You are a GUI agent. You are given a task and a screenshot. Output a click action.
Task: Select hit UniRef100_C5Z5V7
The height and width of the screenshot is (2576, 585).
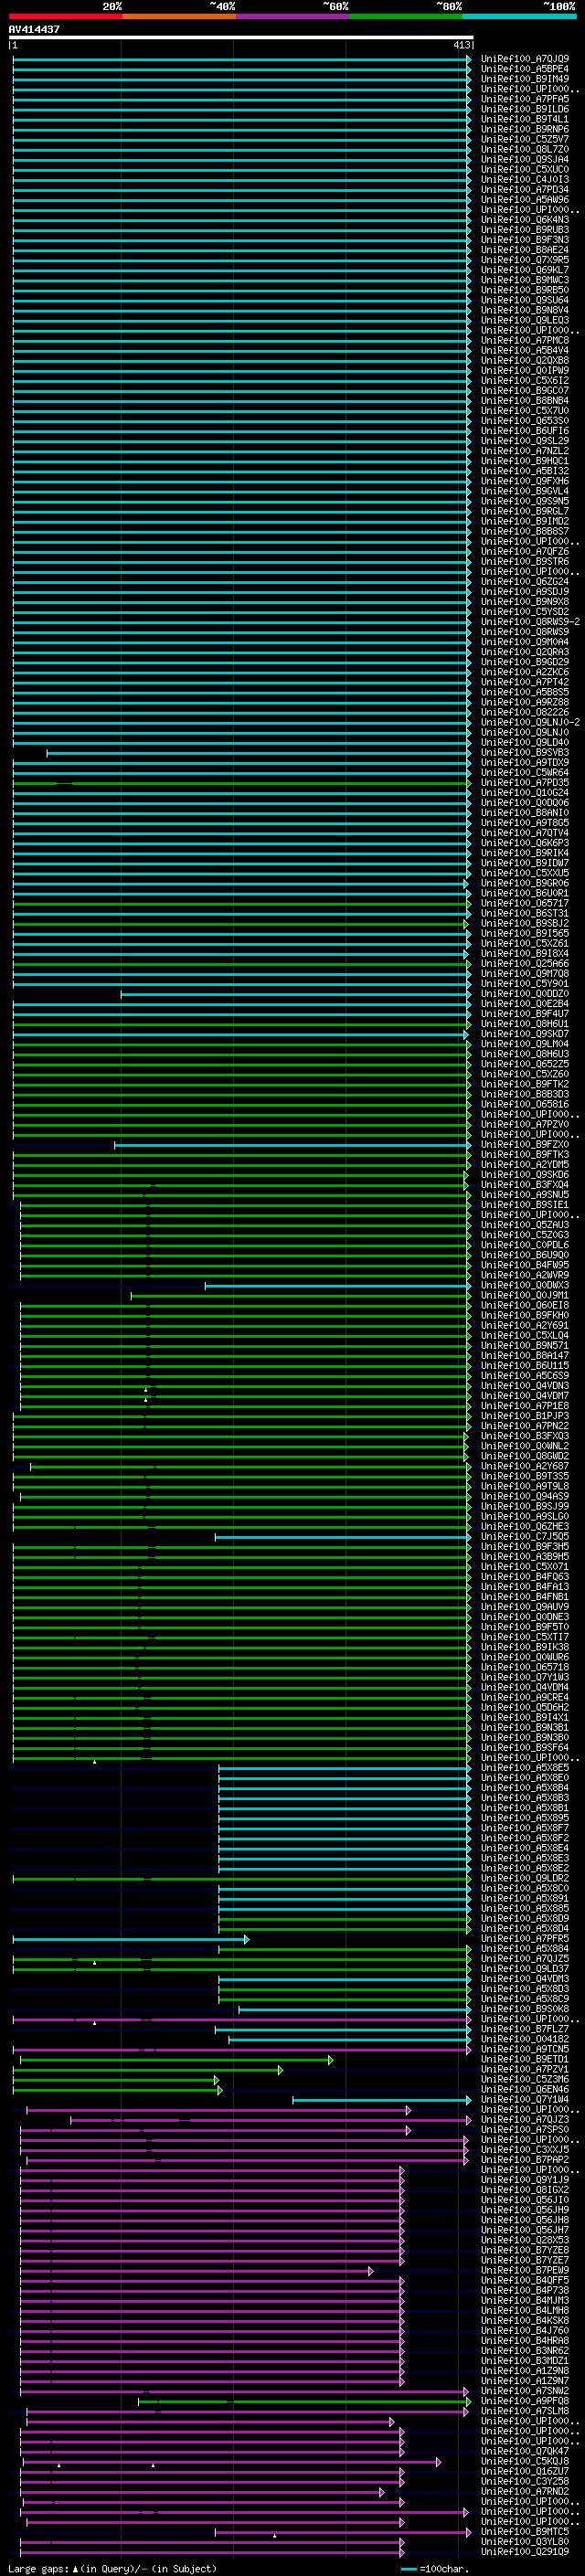coord(525,139)
